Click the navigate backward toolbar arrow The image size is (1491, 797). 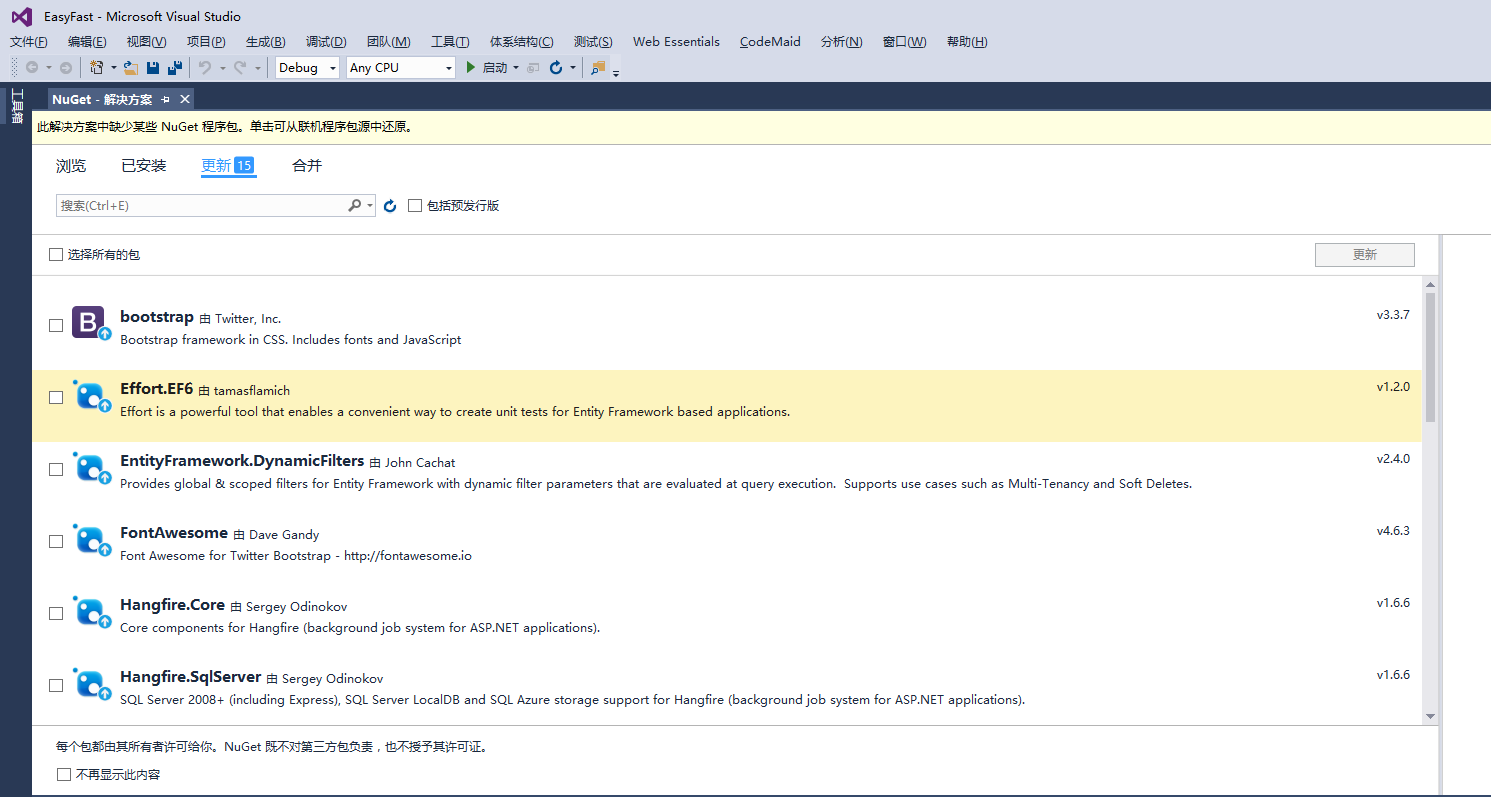point(32,68)
